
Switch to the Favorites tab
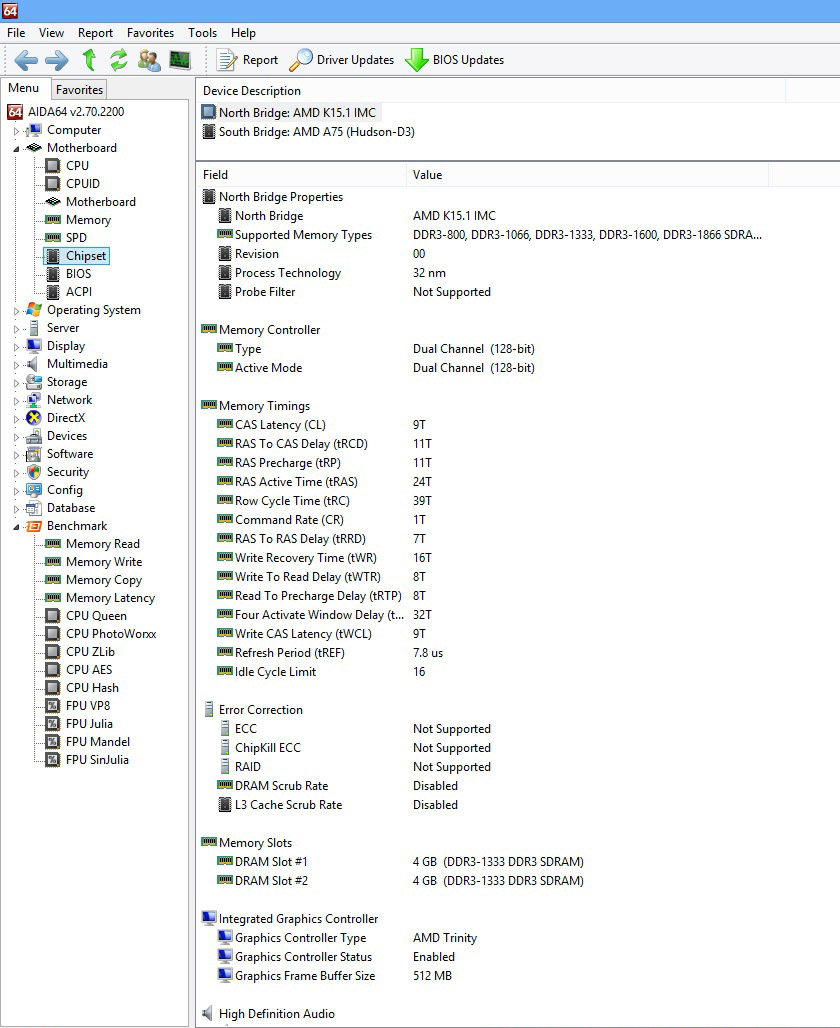click(79, 90)
